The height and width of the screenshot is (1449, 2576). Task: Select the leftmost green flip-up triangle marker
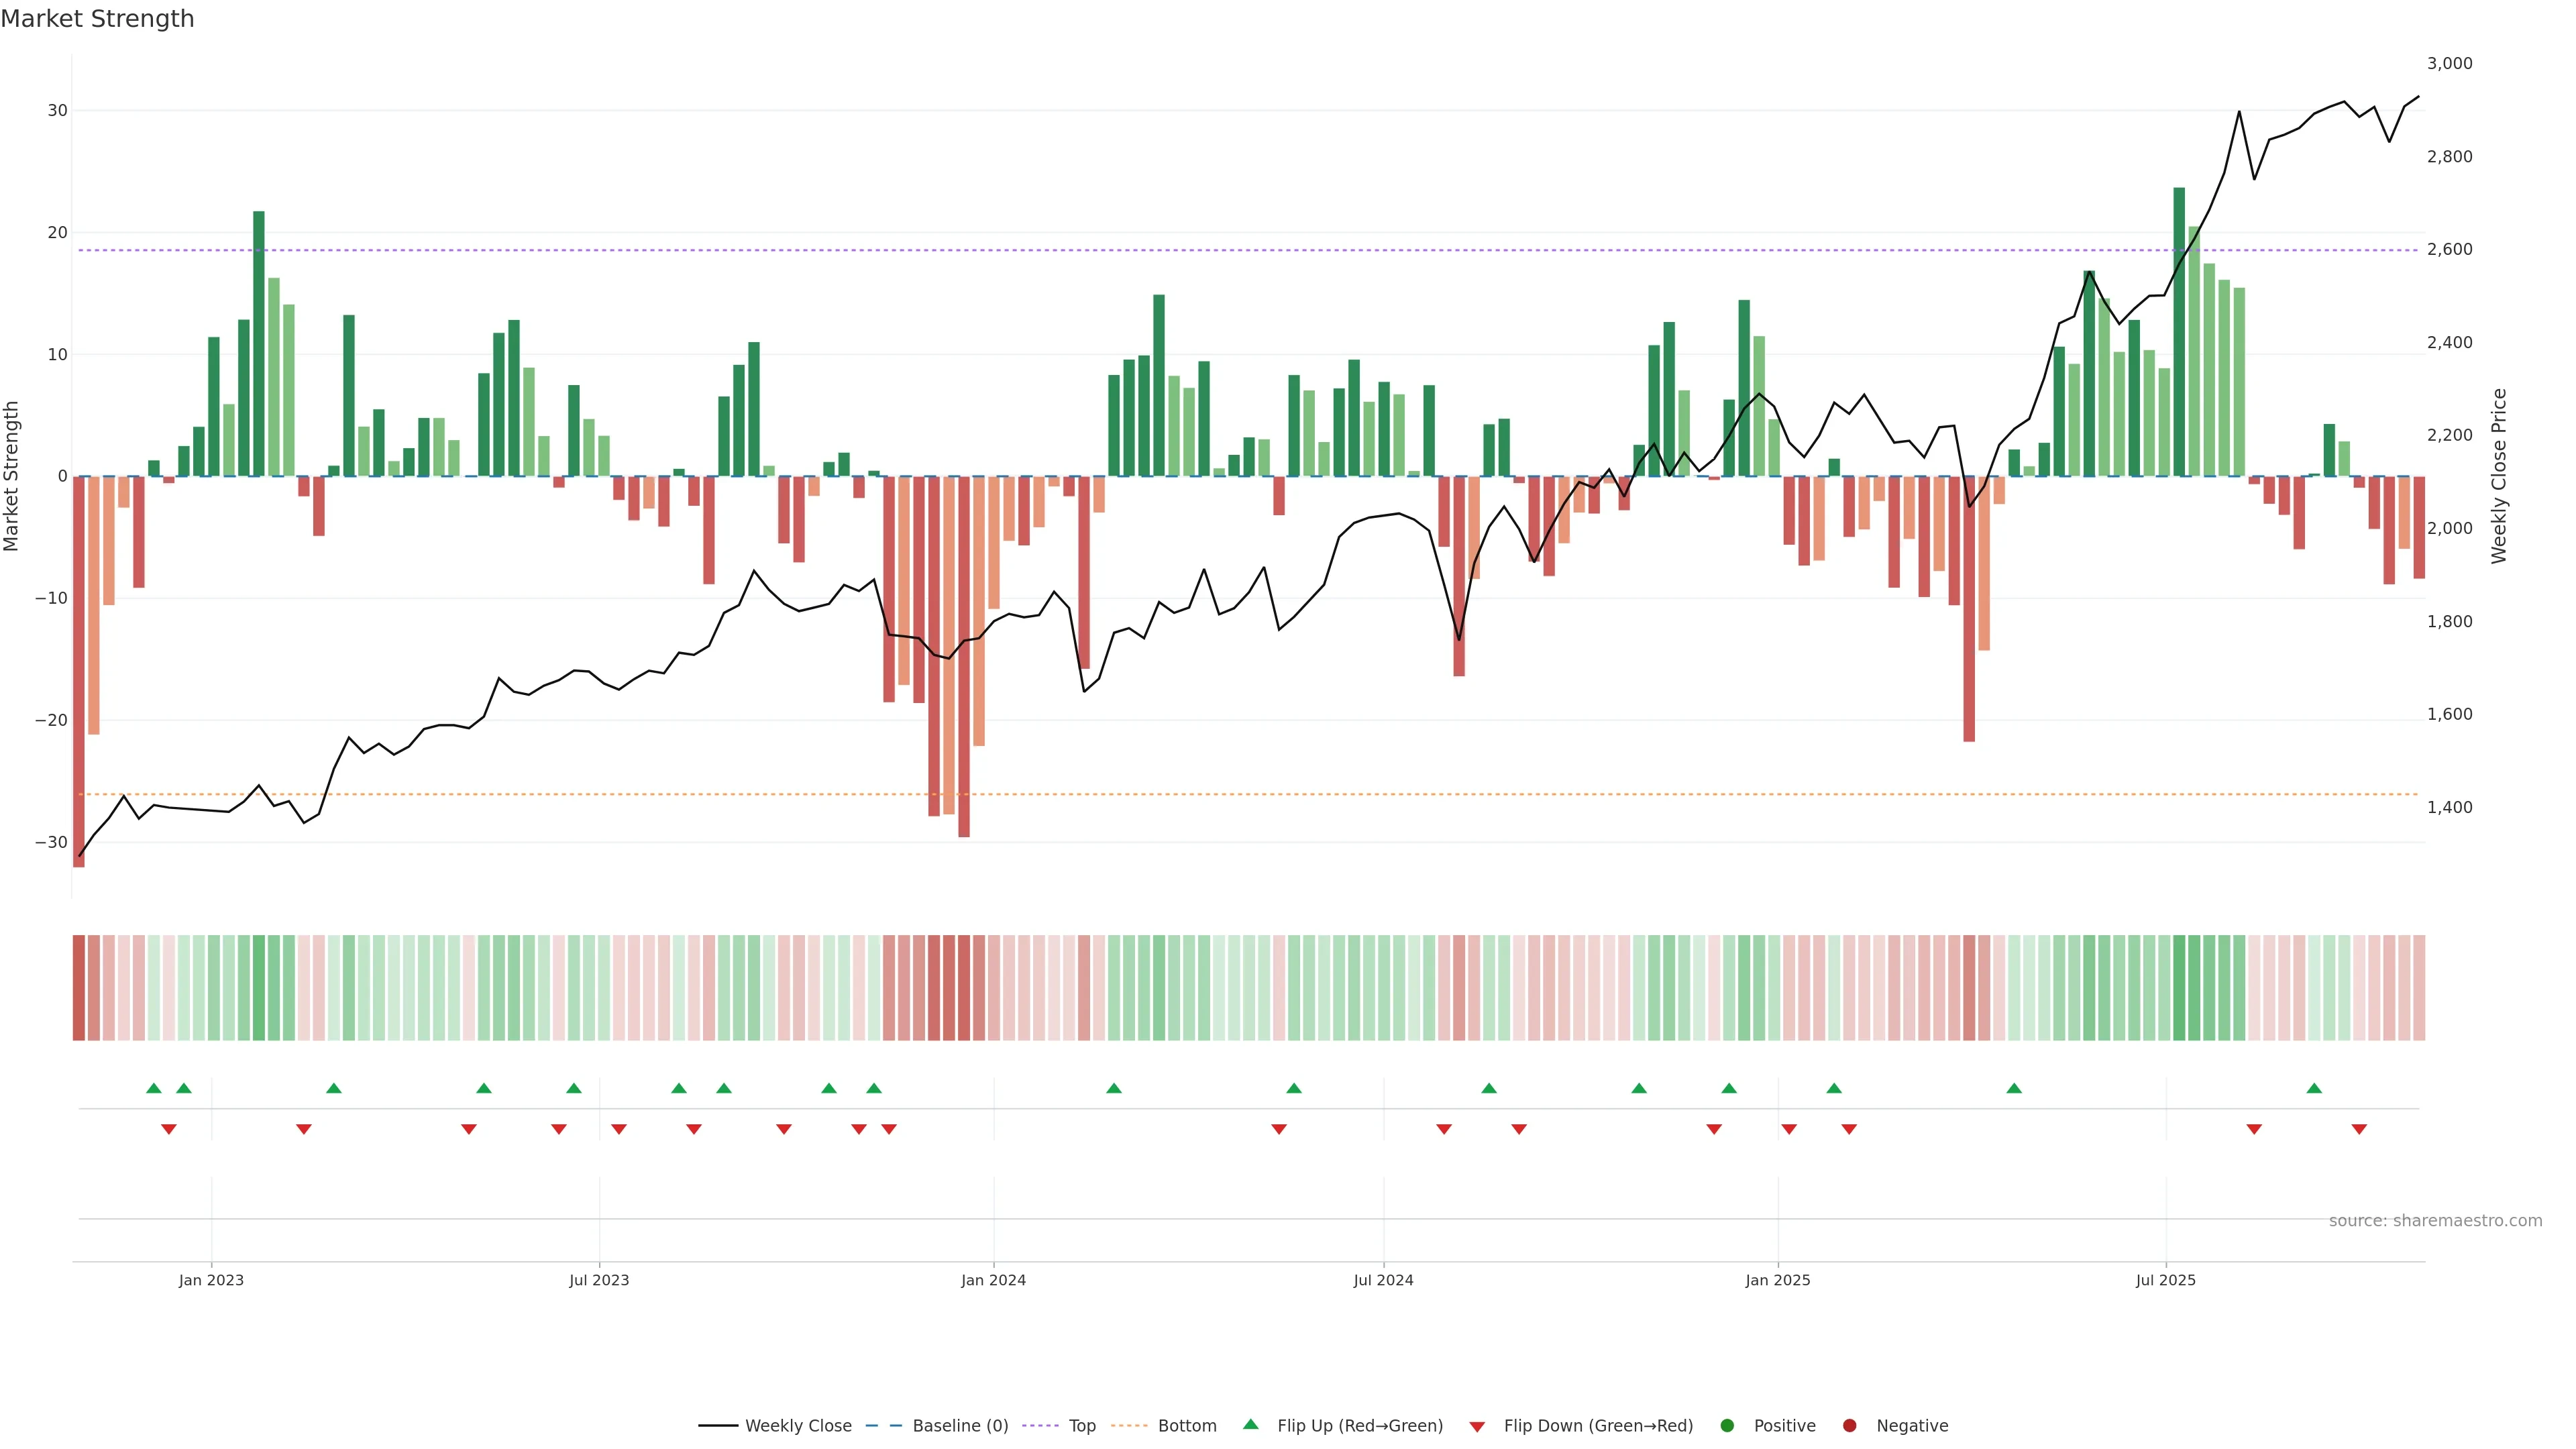[153, 1088]
